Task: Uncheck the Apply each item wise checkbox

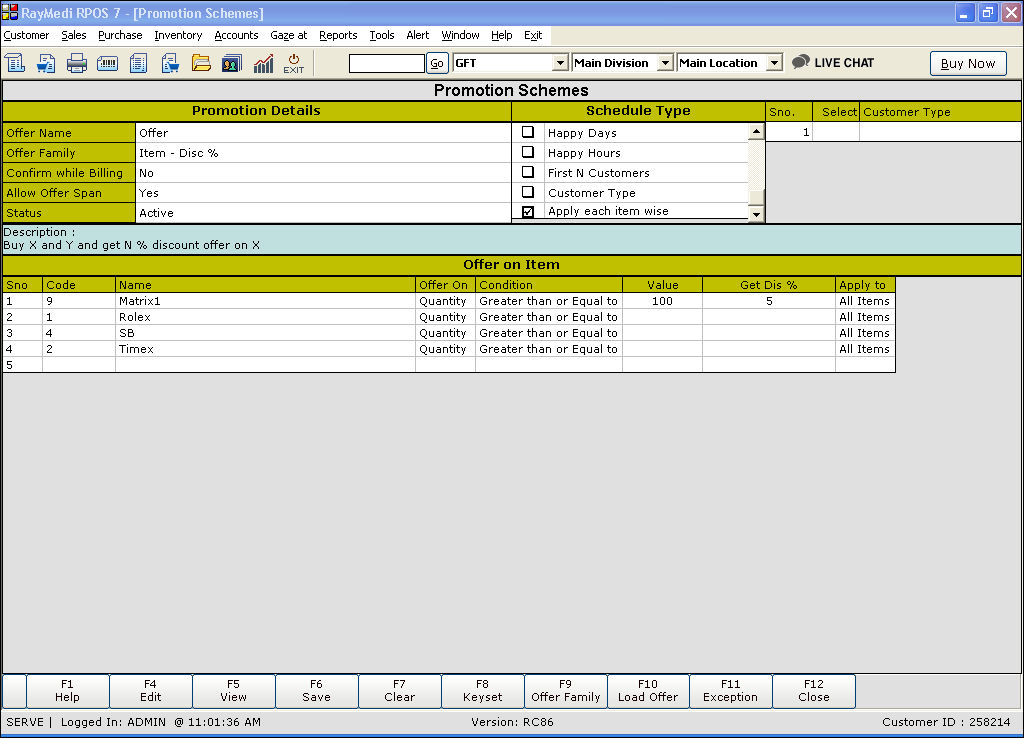Action: (x=528, y=212)
